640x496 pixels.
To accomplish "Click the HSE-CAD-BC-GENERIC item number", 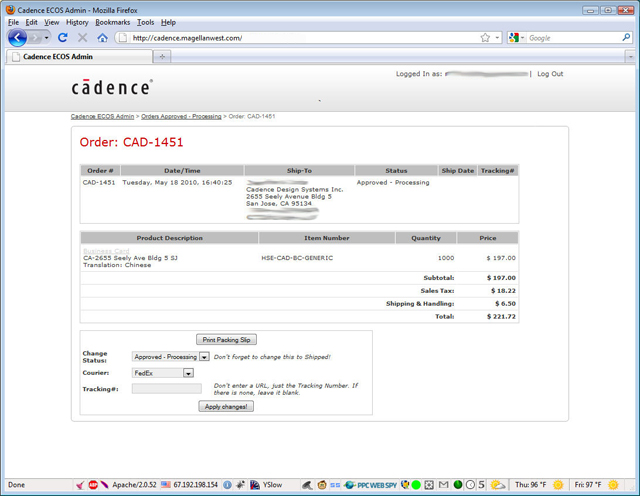I will (297, 258).
